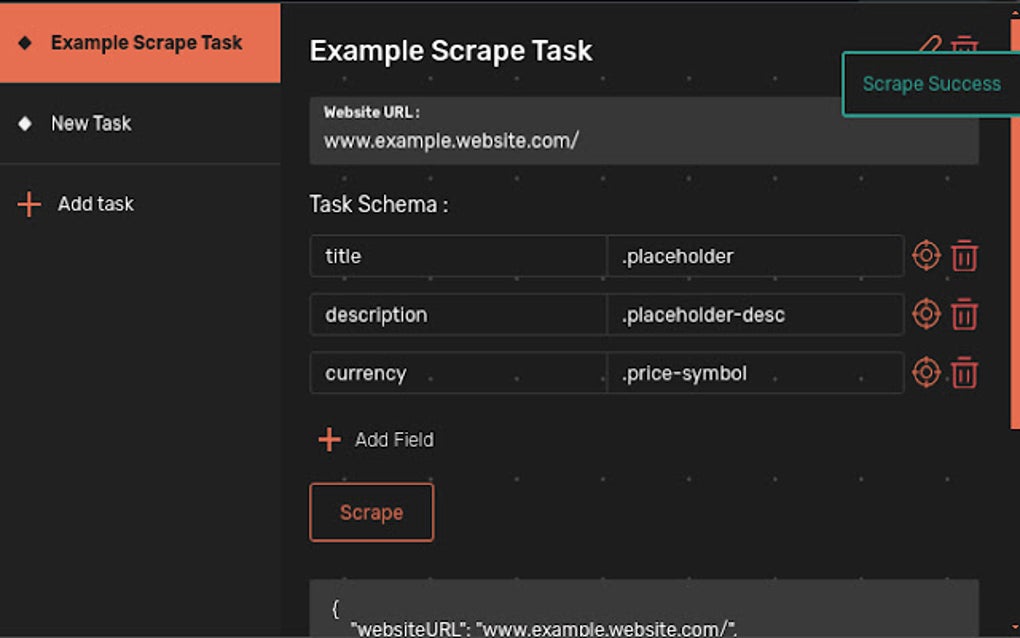Screen dimensions: 1020x638
Task: Click Add Field to create new schema entry
Action: pos(374,439)
